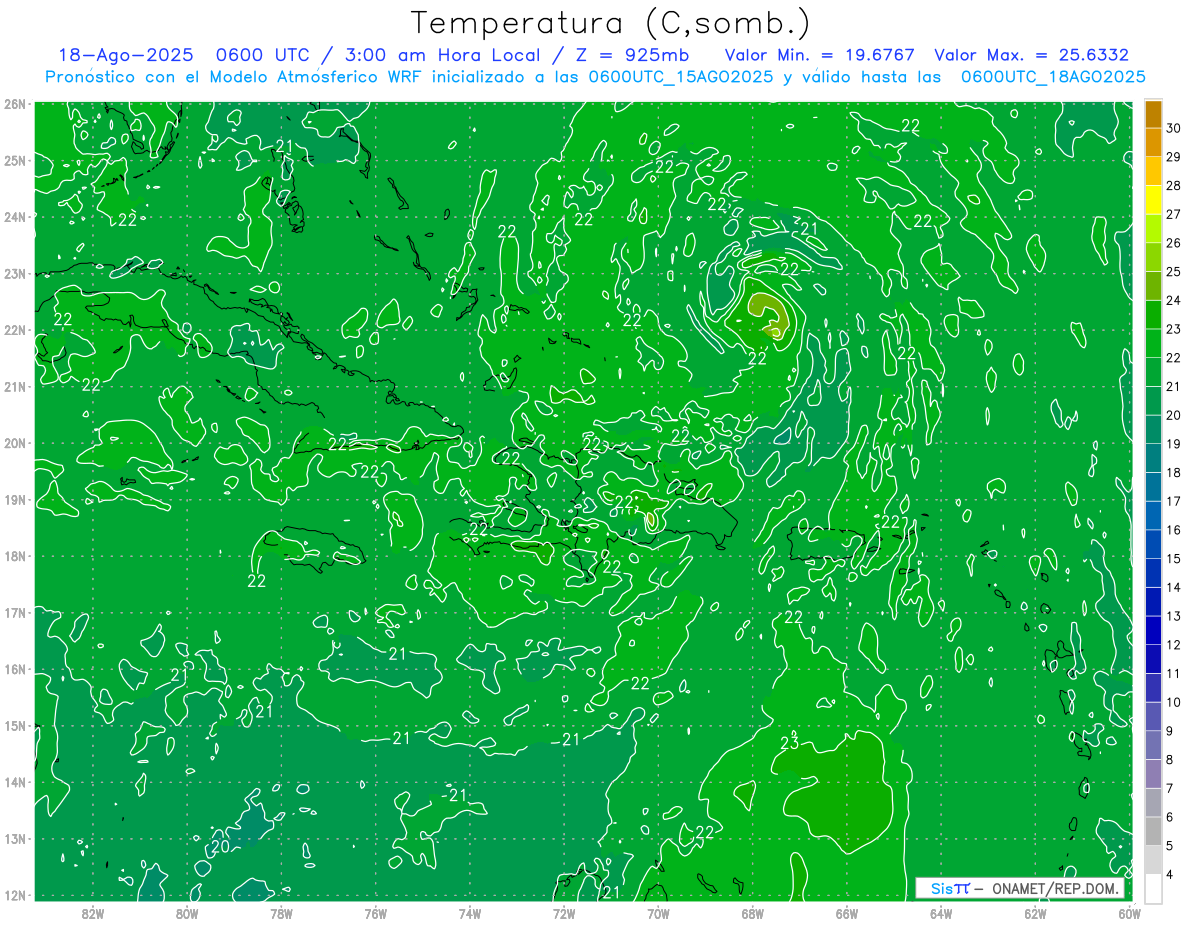Click the 78W longitude axis label
Image resolution: width=1200 pixels, height=927 pixels.
pos(281,913)
